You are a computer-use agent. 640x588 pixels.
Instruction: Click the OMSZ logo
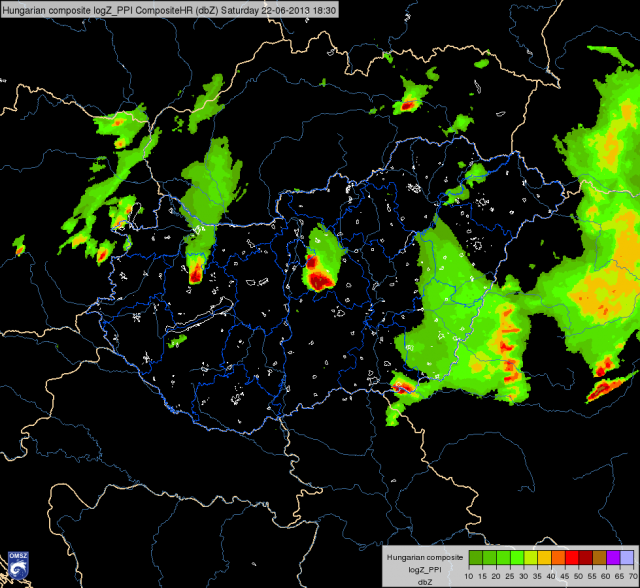click(x=18, y=566)
